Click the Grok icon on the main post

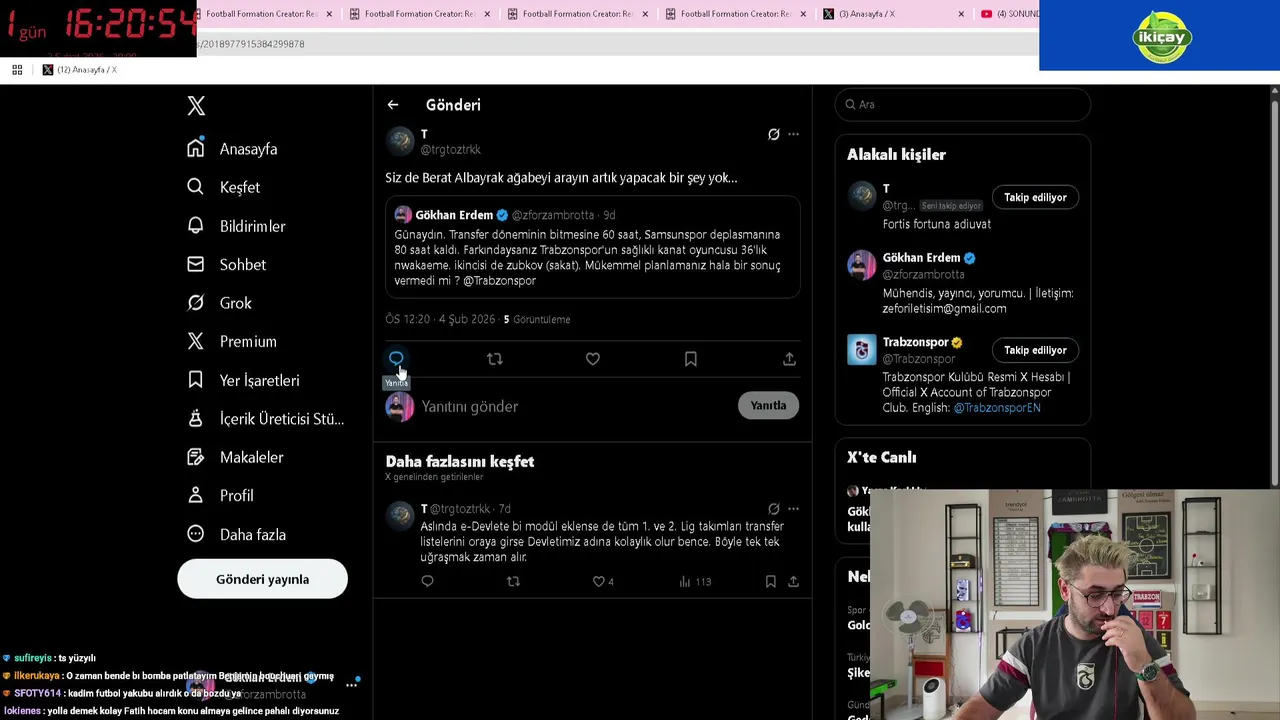(x=773, y=134)
